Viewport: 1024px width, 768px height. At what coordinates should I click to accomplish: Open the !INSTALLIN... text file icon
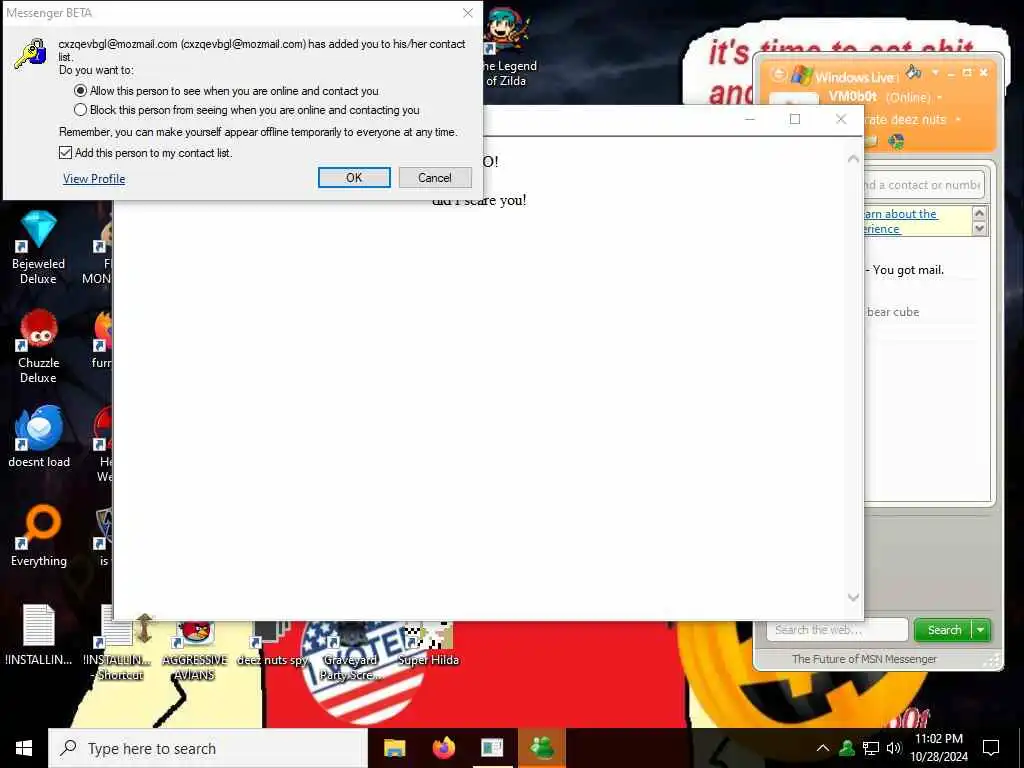click(39, 635)
